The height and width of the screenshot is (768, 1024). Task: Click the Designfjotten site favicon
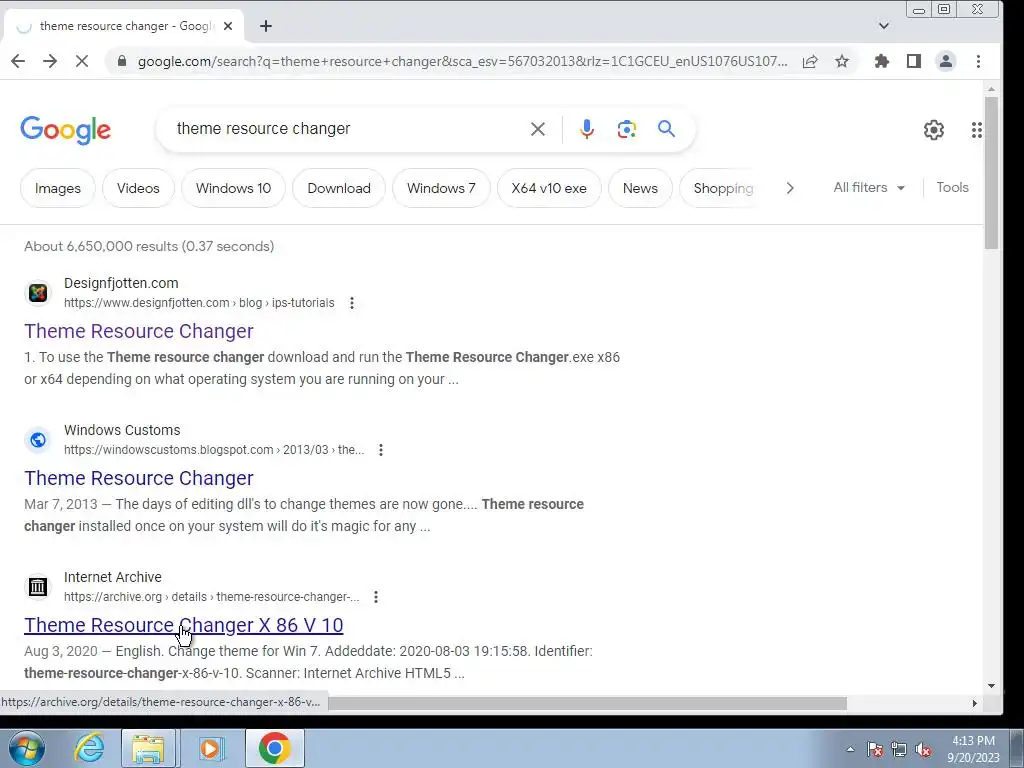tap(38, 293)
